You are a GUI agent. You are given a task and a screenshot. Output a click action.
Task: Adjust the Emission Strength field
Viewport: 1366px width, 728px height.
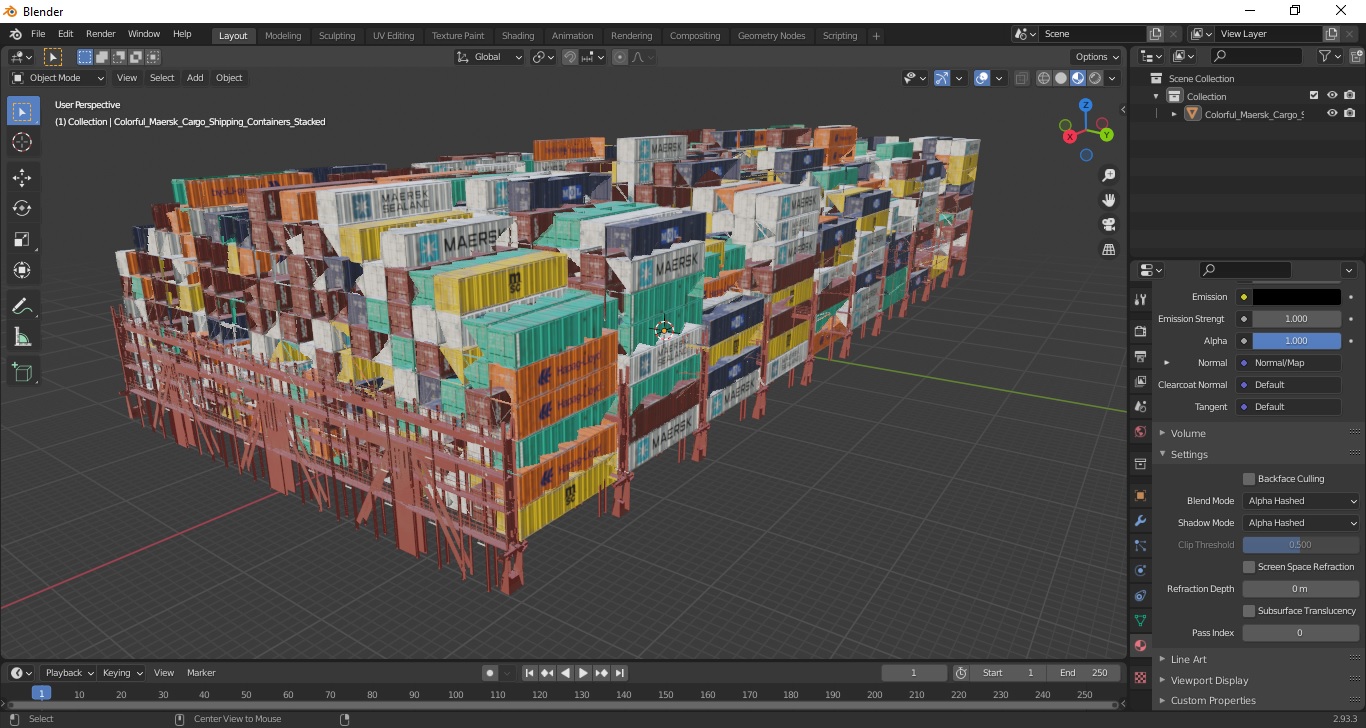coord(1296,319)
